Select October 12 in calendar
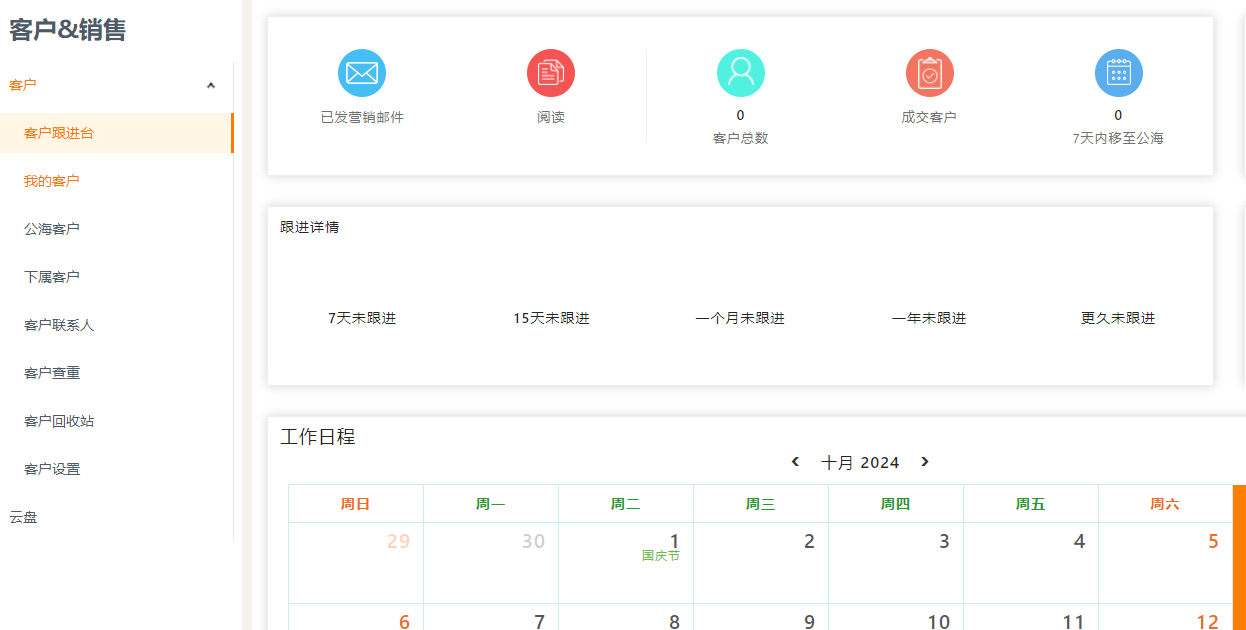Screen dimensions: 1246x630 1166,617
